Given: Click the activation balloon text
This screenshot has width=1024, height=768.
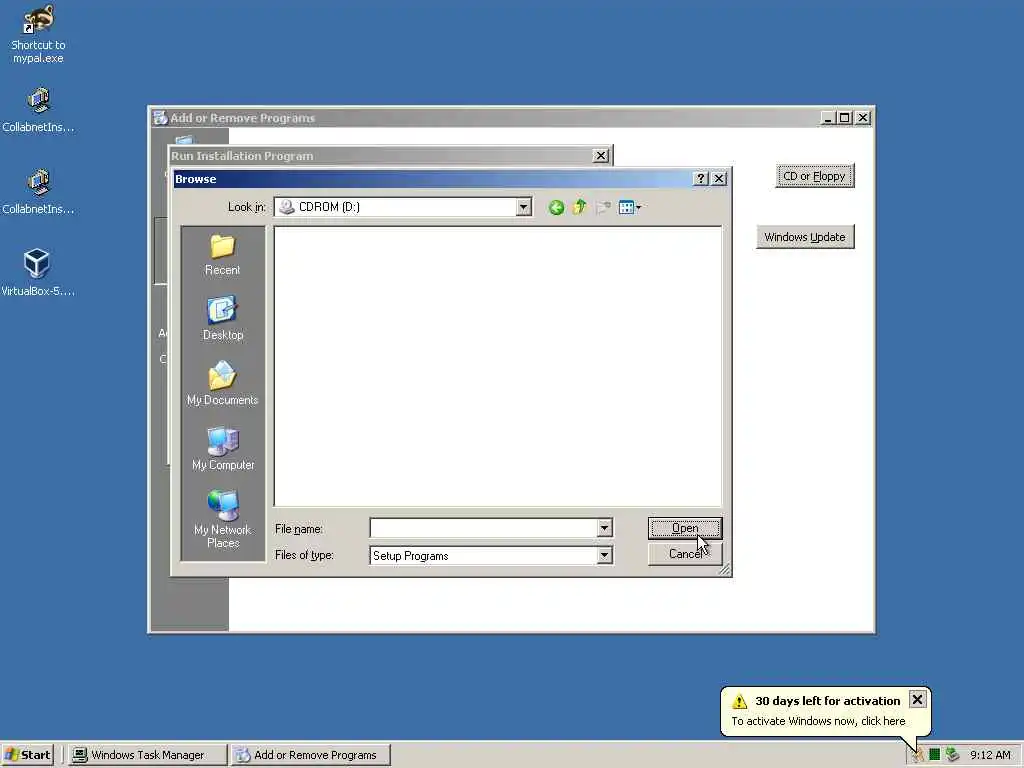Looking at the screenshot, I should coord(818,721).
